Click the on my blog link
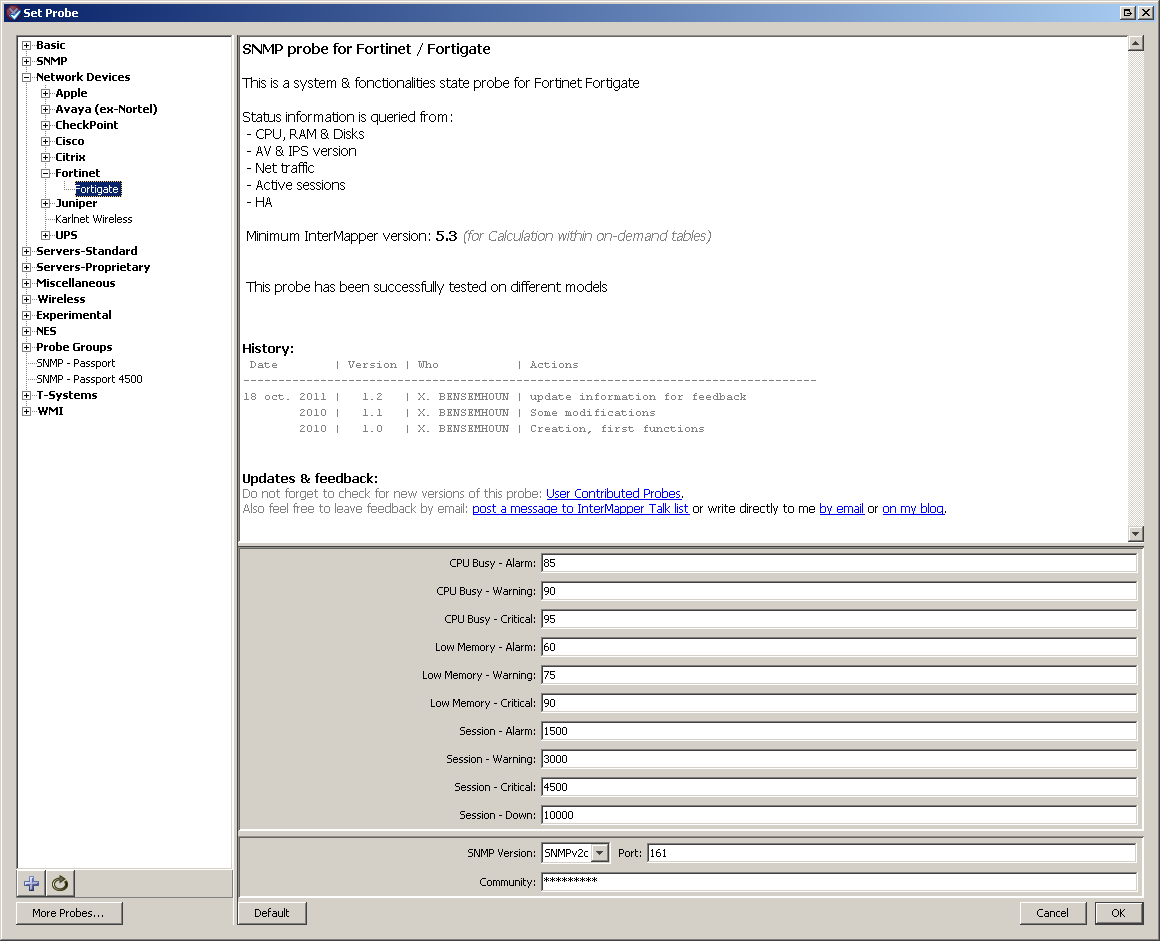Screen dimensions: 1160x941 pyautogui.click(x=913, y=509)
